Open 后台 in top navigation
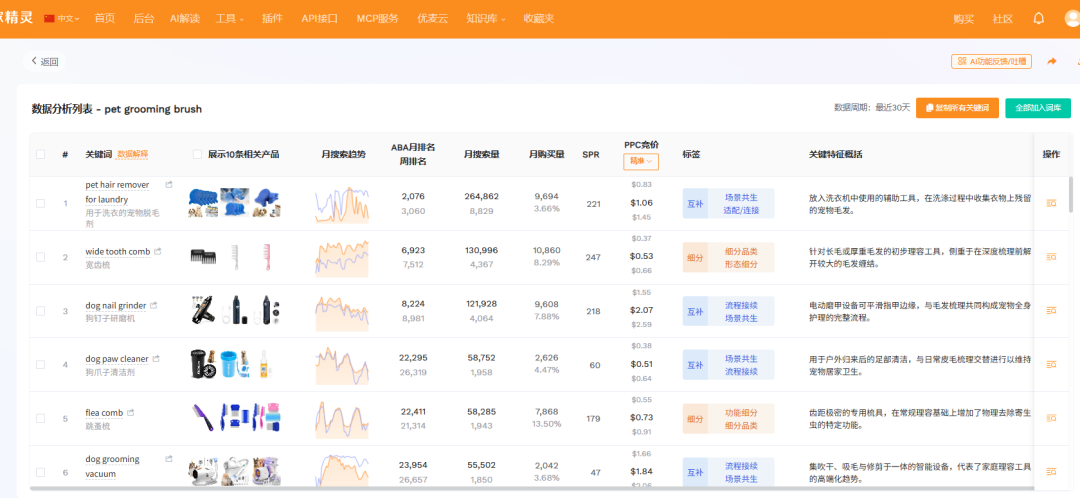The width and height of the screenshot is (1080, 498). (x=144, y=19)
